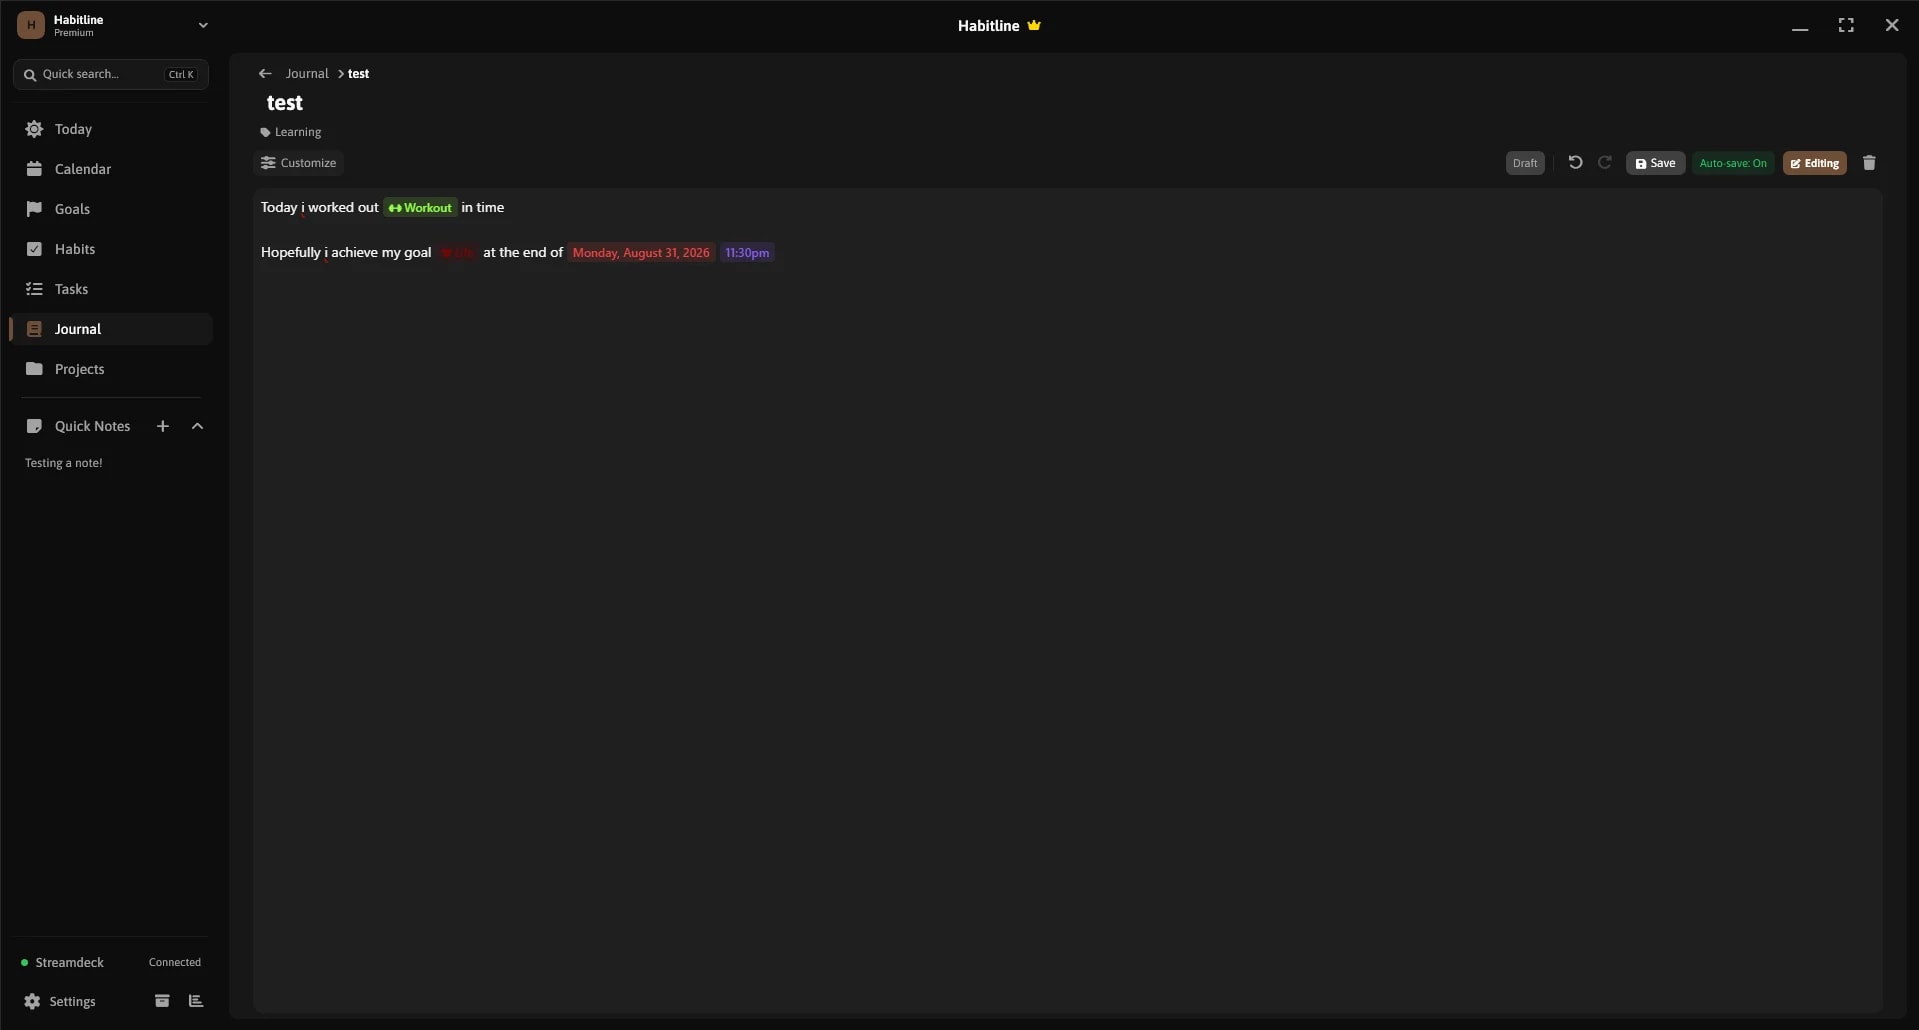Add a new quick note with the plus icon

click(163, 426)
